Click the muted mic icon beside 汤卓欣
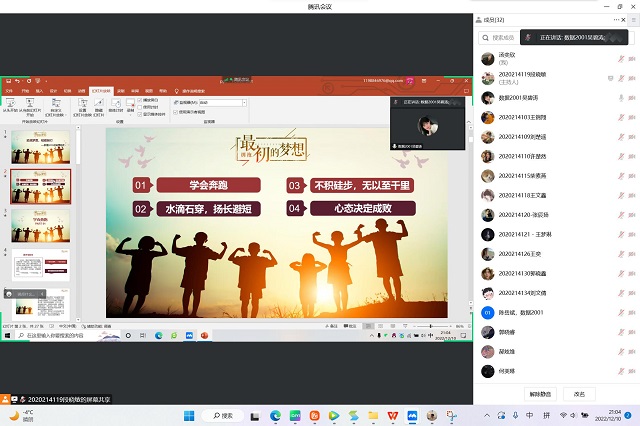The height and width of the screenshot is (426, 640). tap(622, 57)
